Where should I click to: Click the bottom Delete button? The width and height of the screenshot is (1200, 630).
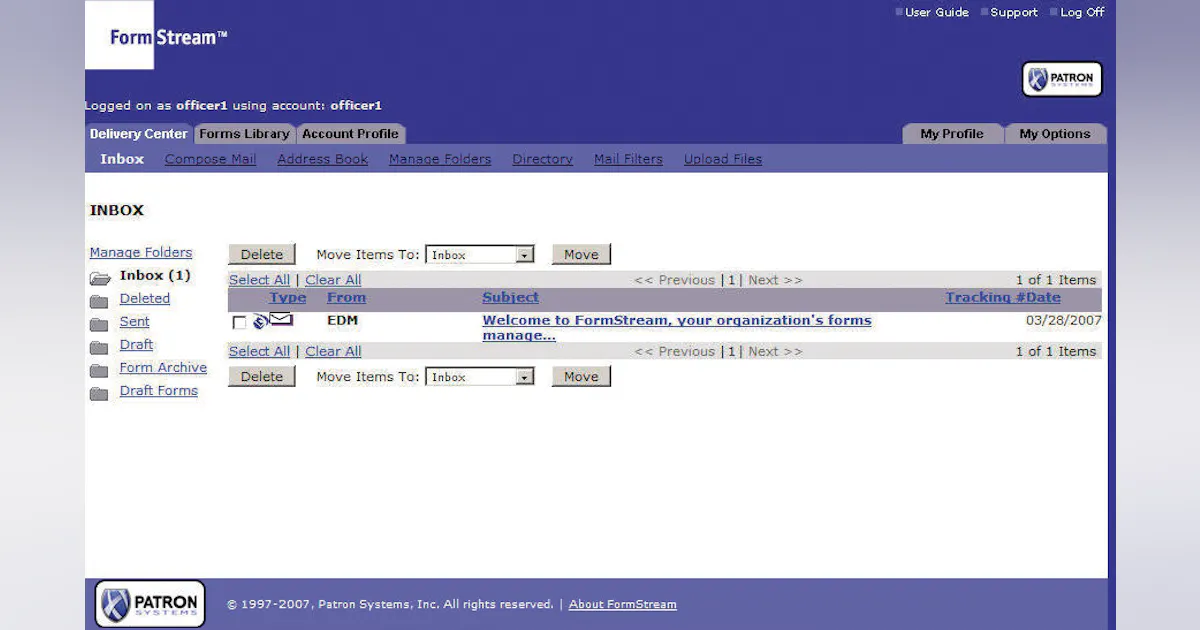[x=262, y=377]
